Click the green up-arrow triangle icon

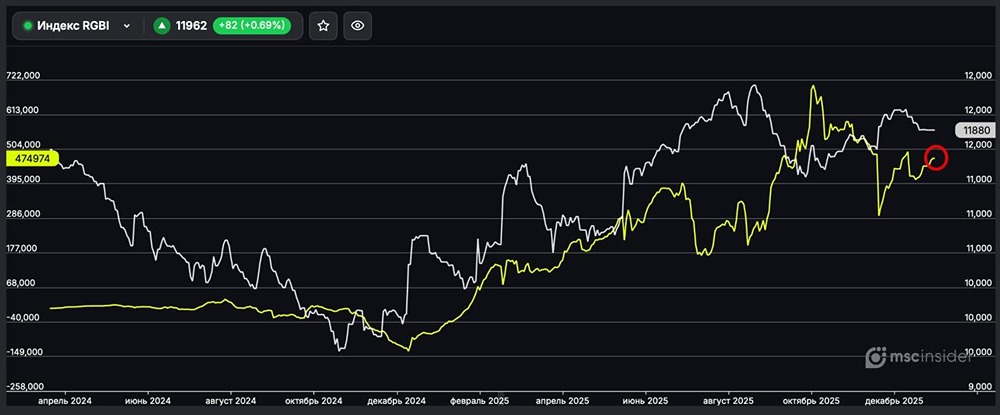[x=163, y=26]
